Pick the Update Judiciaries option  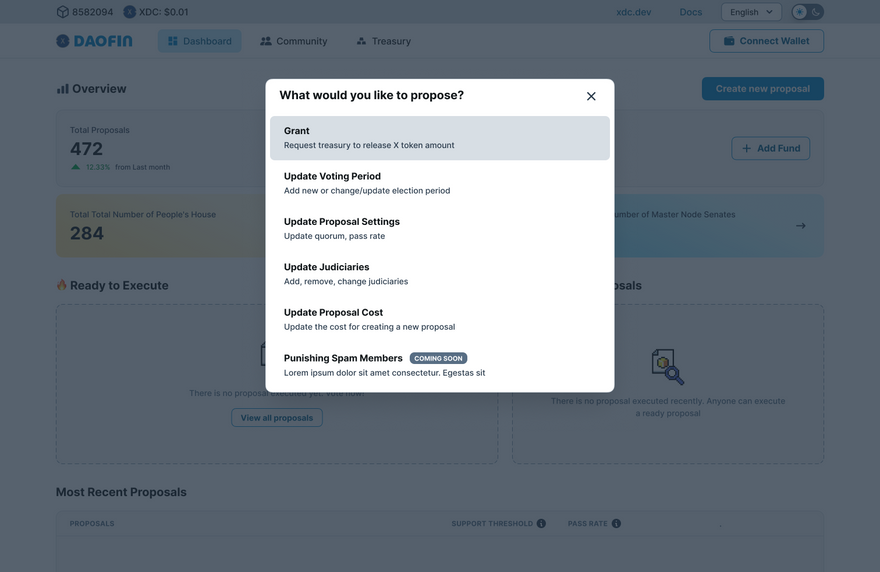[439, 274]
